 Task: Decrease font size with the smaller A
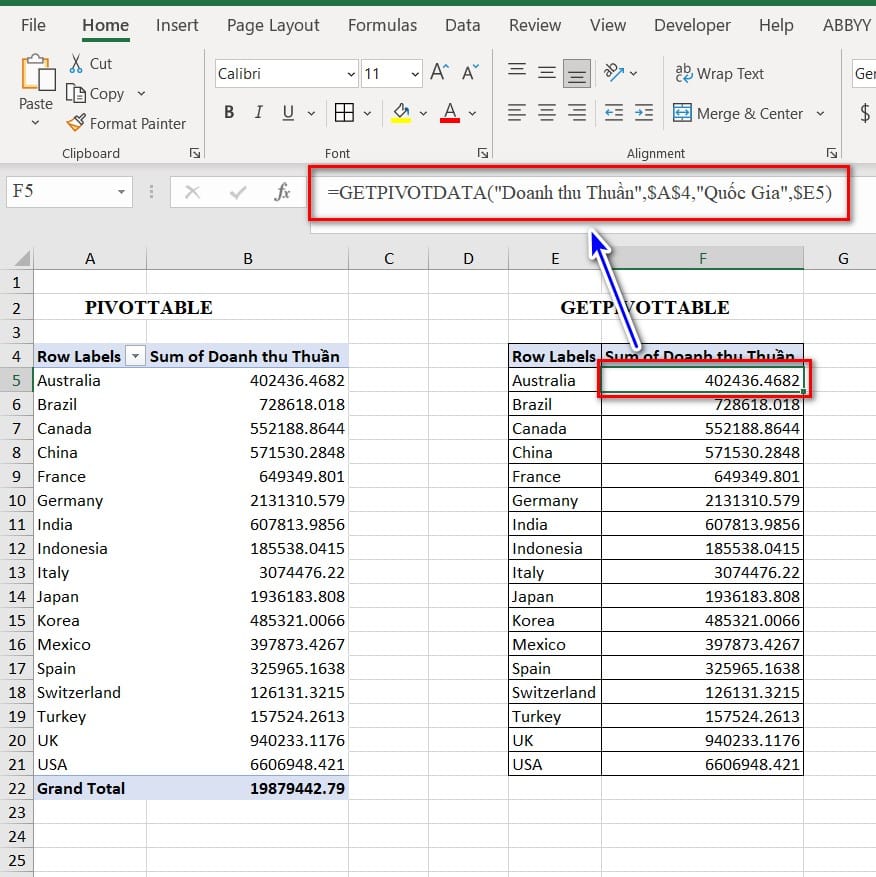470,73
